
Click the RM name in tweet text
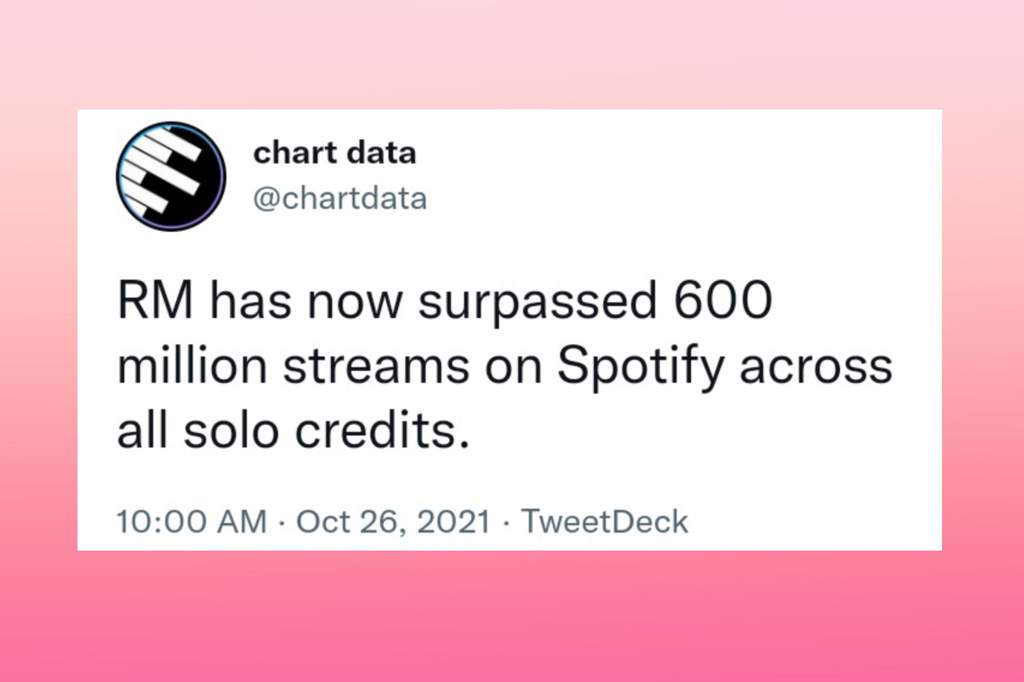155,301
